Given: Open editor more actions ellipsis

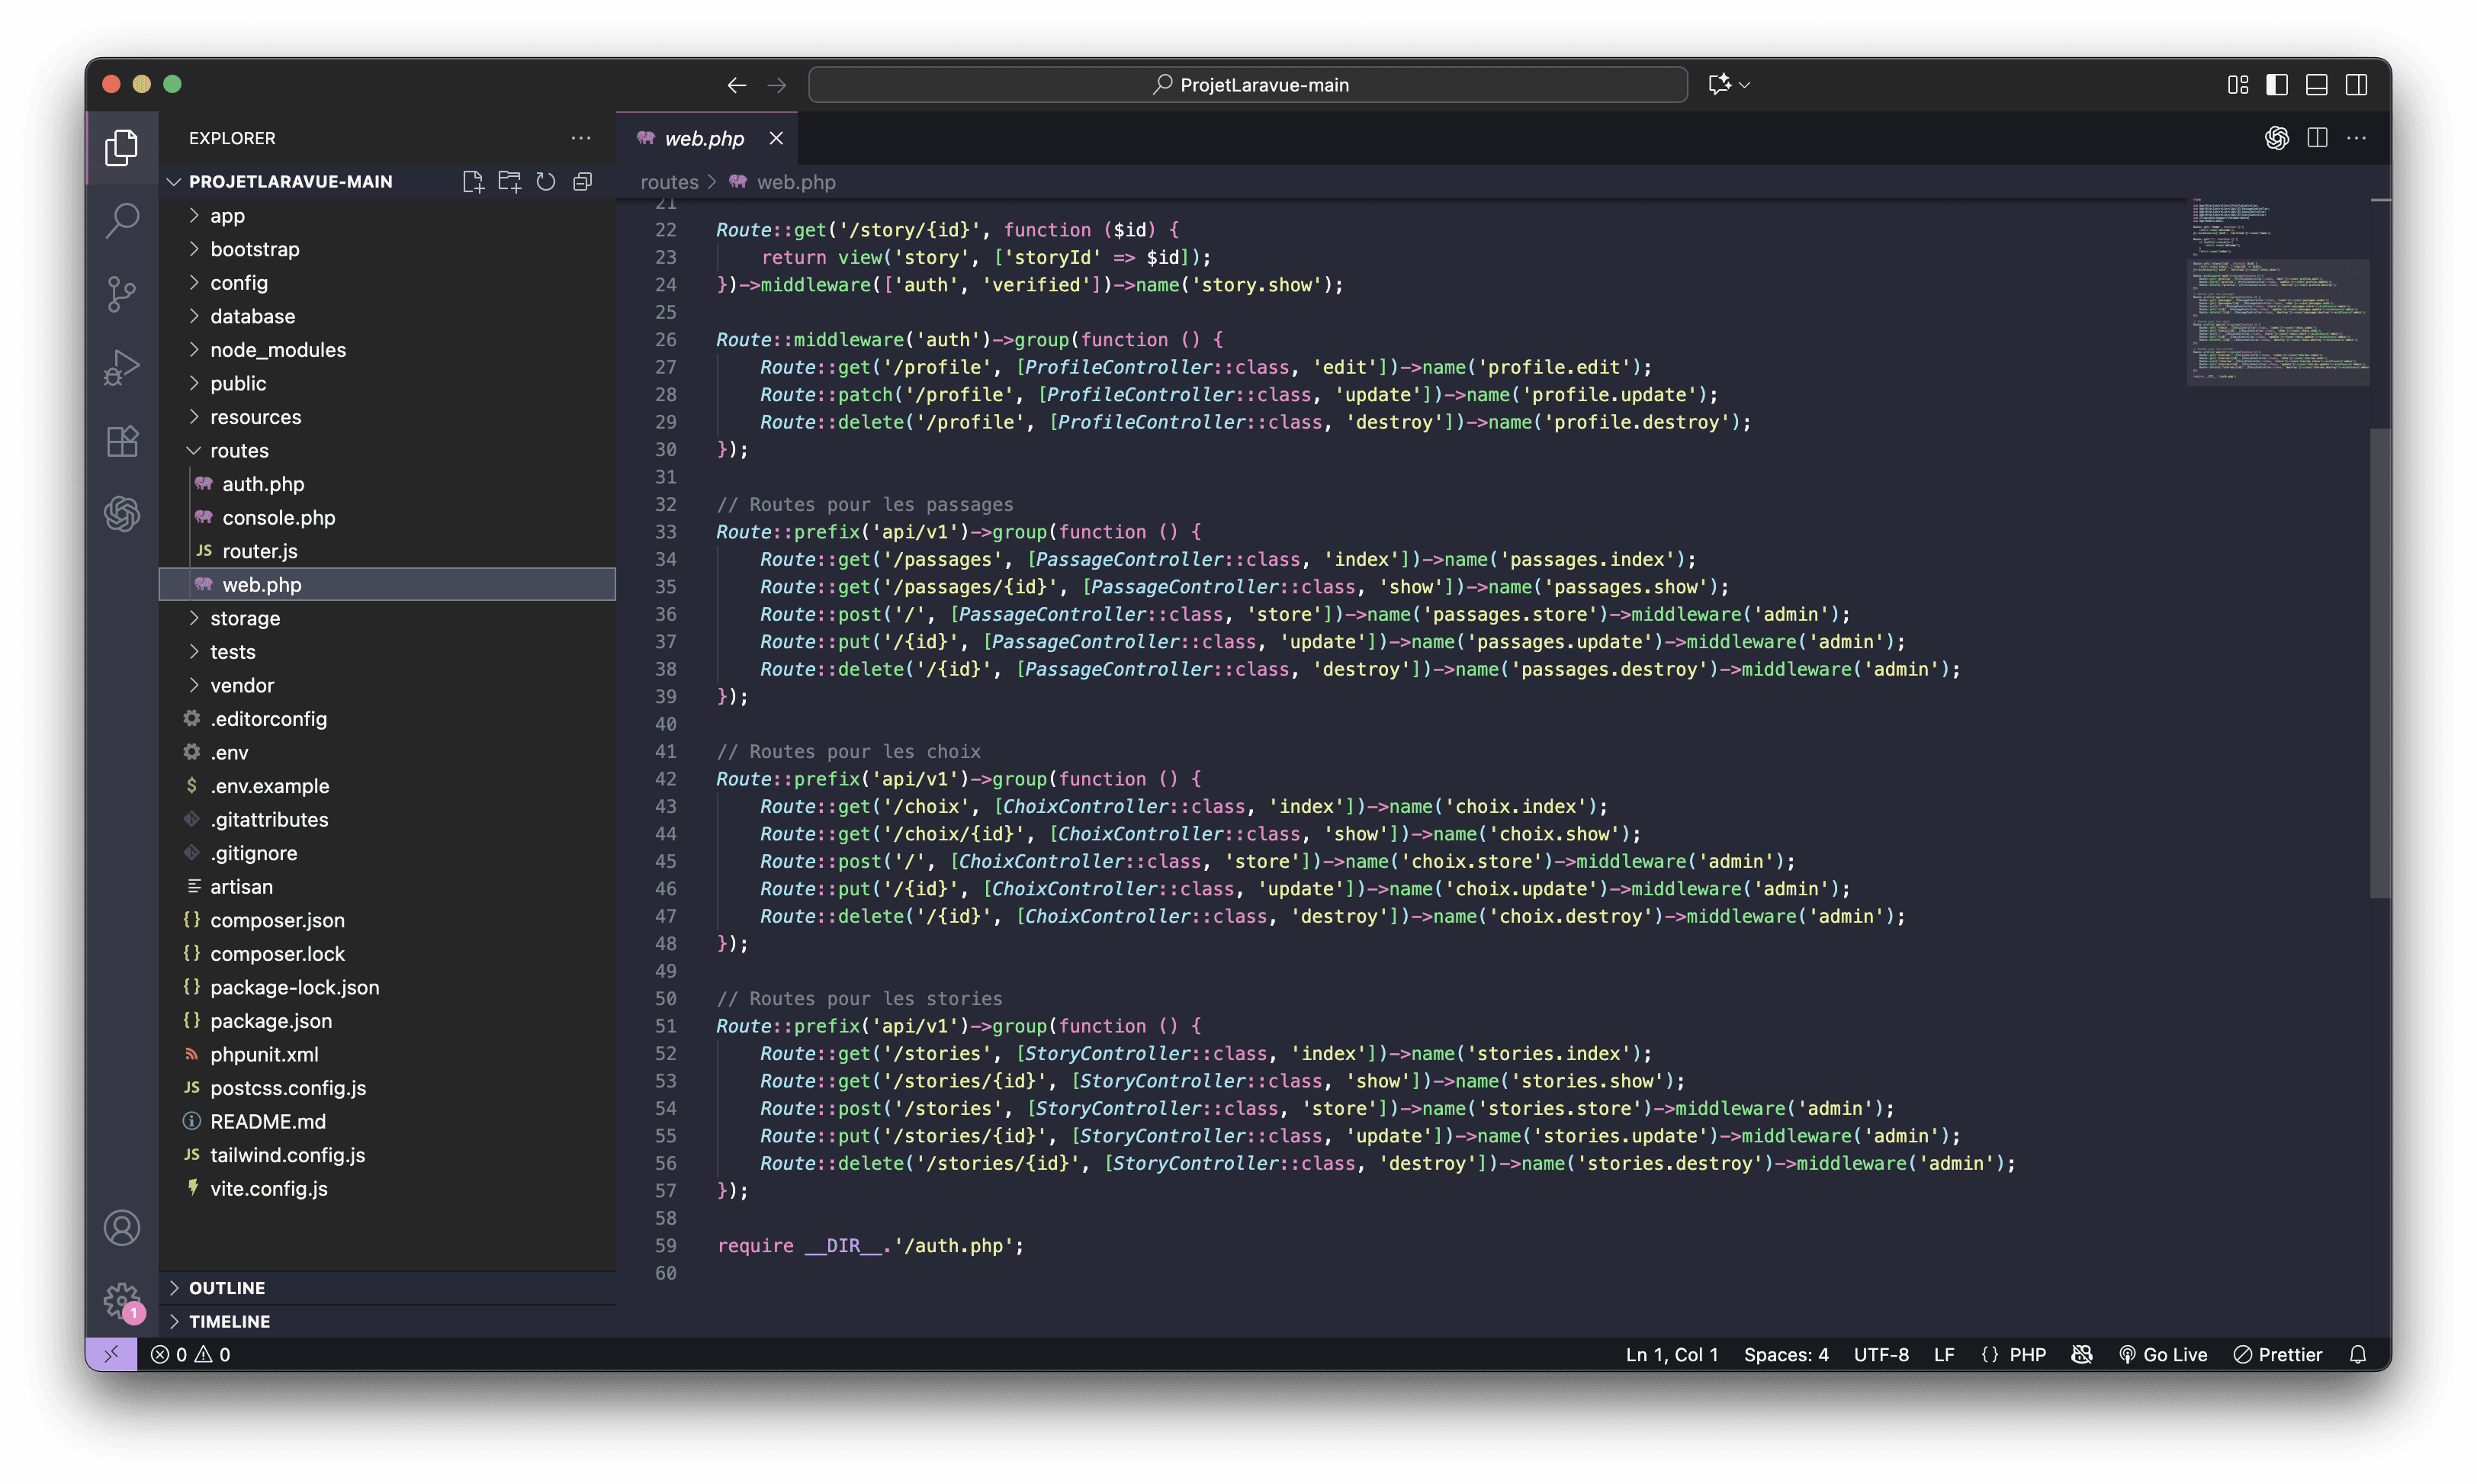Looking at the screenshot, I should click(x=2356, y=138).
